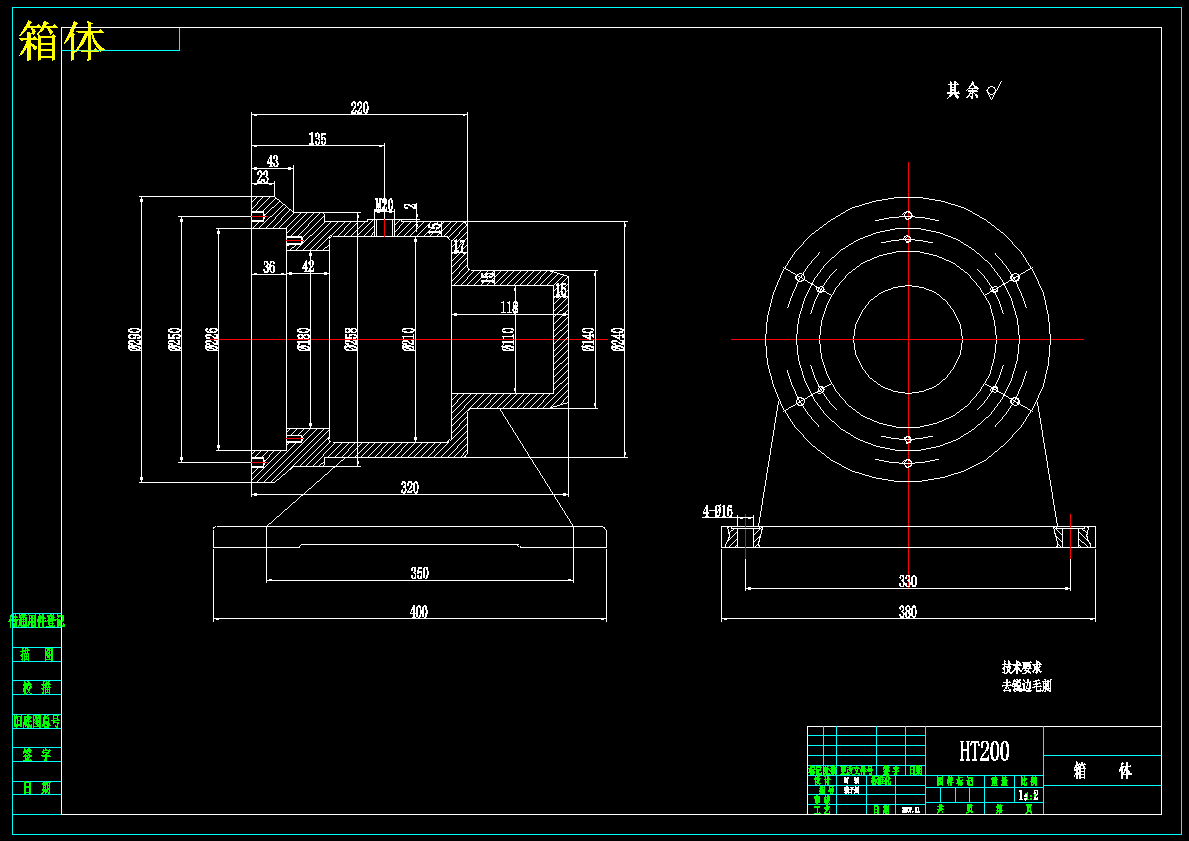
Task: Click the 4-Ø16 hole callout
Action: pos(717,512)
